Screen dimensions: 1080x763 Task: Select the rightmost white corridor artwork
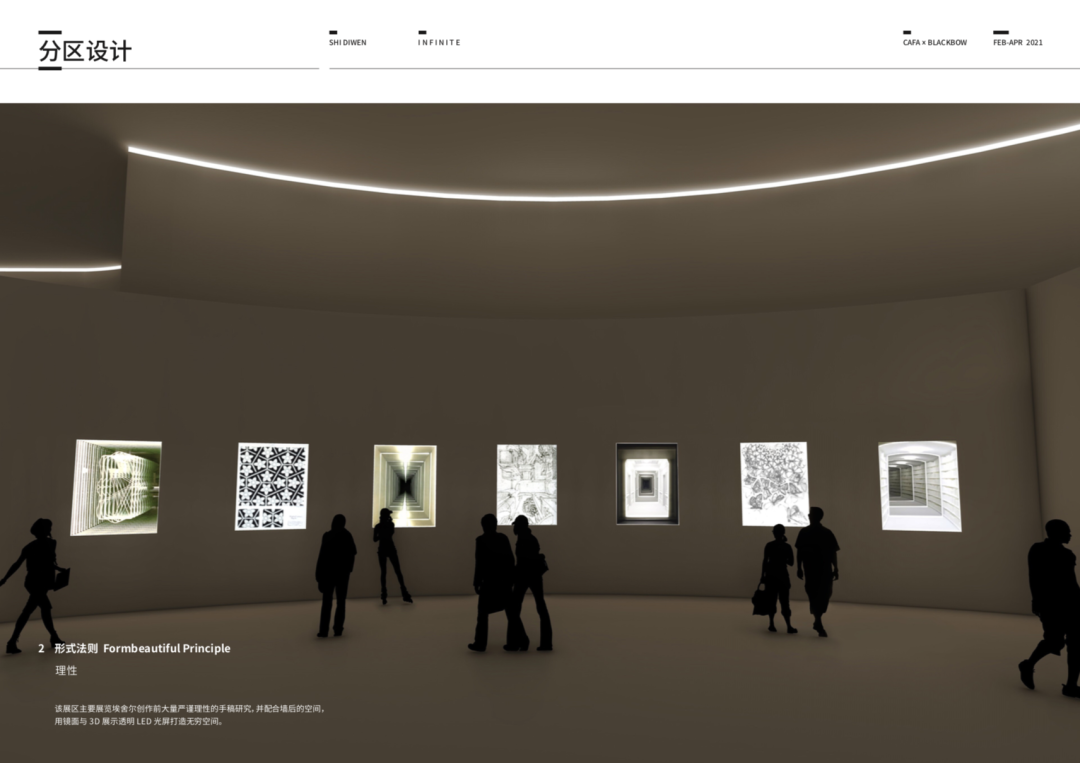click(919, 486)
